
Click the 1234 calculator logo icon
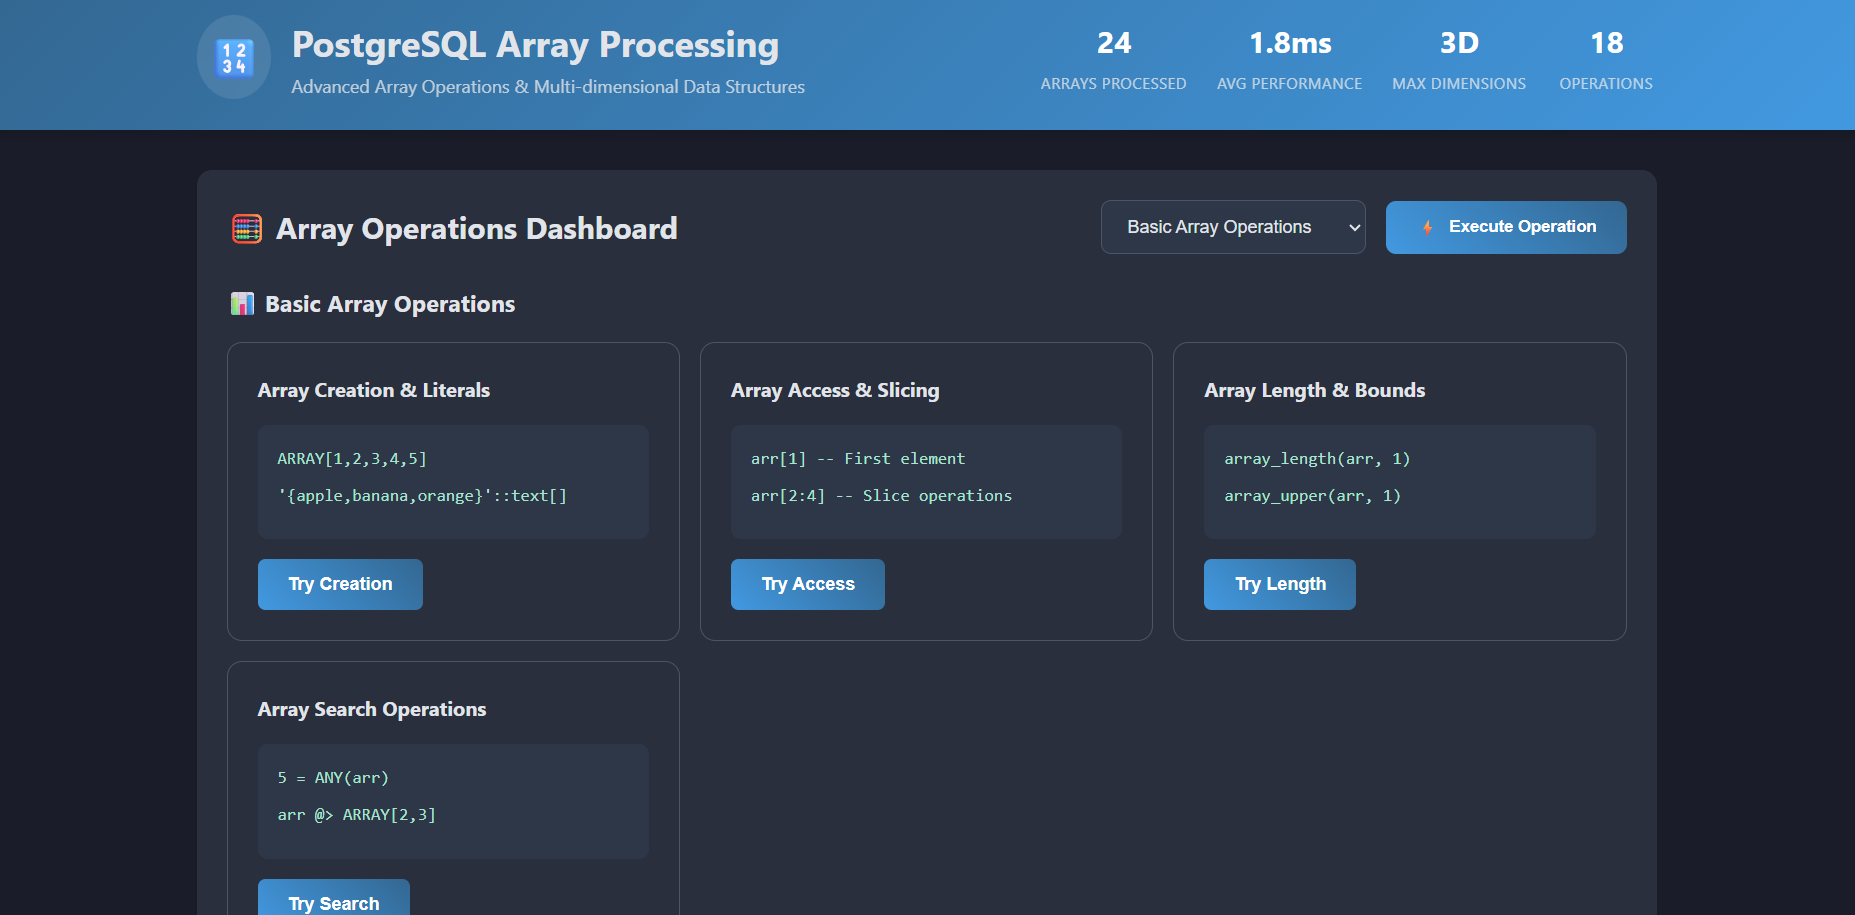[233, 58]
